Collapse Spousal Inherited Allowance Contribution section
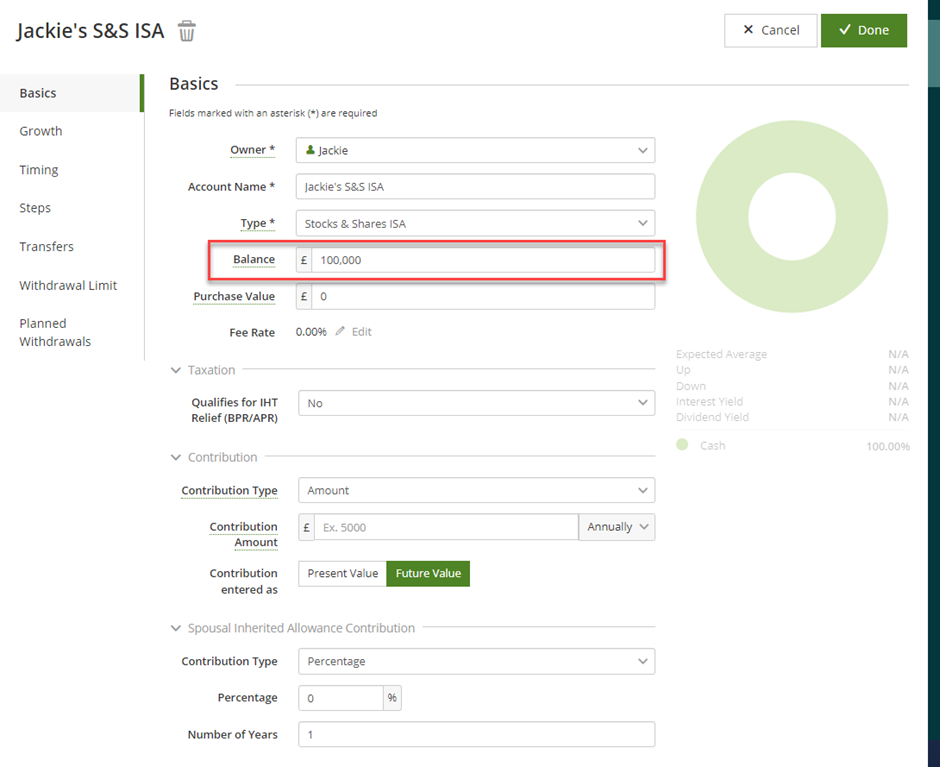 pyautogui.click(x=177, y=628)
